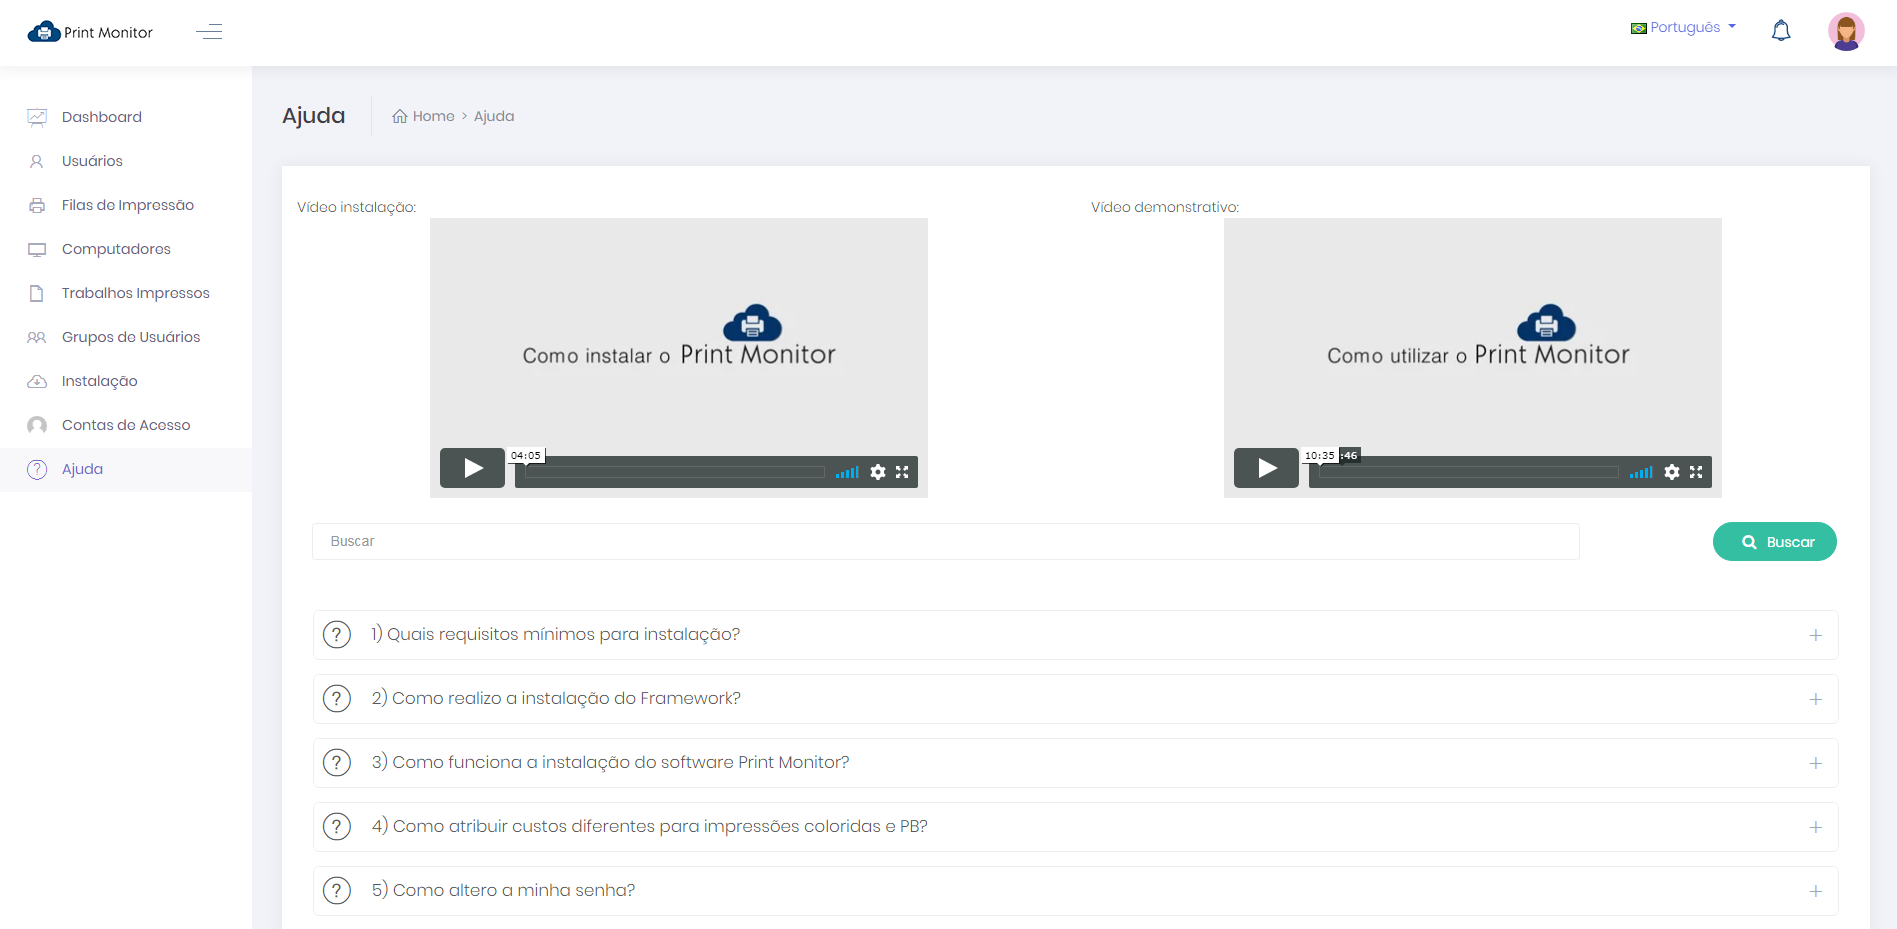Open the notifications bell

point(1781,31)
